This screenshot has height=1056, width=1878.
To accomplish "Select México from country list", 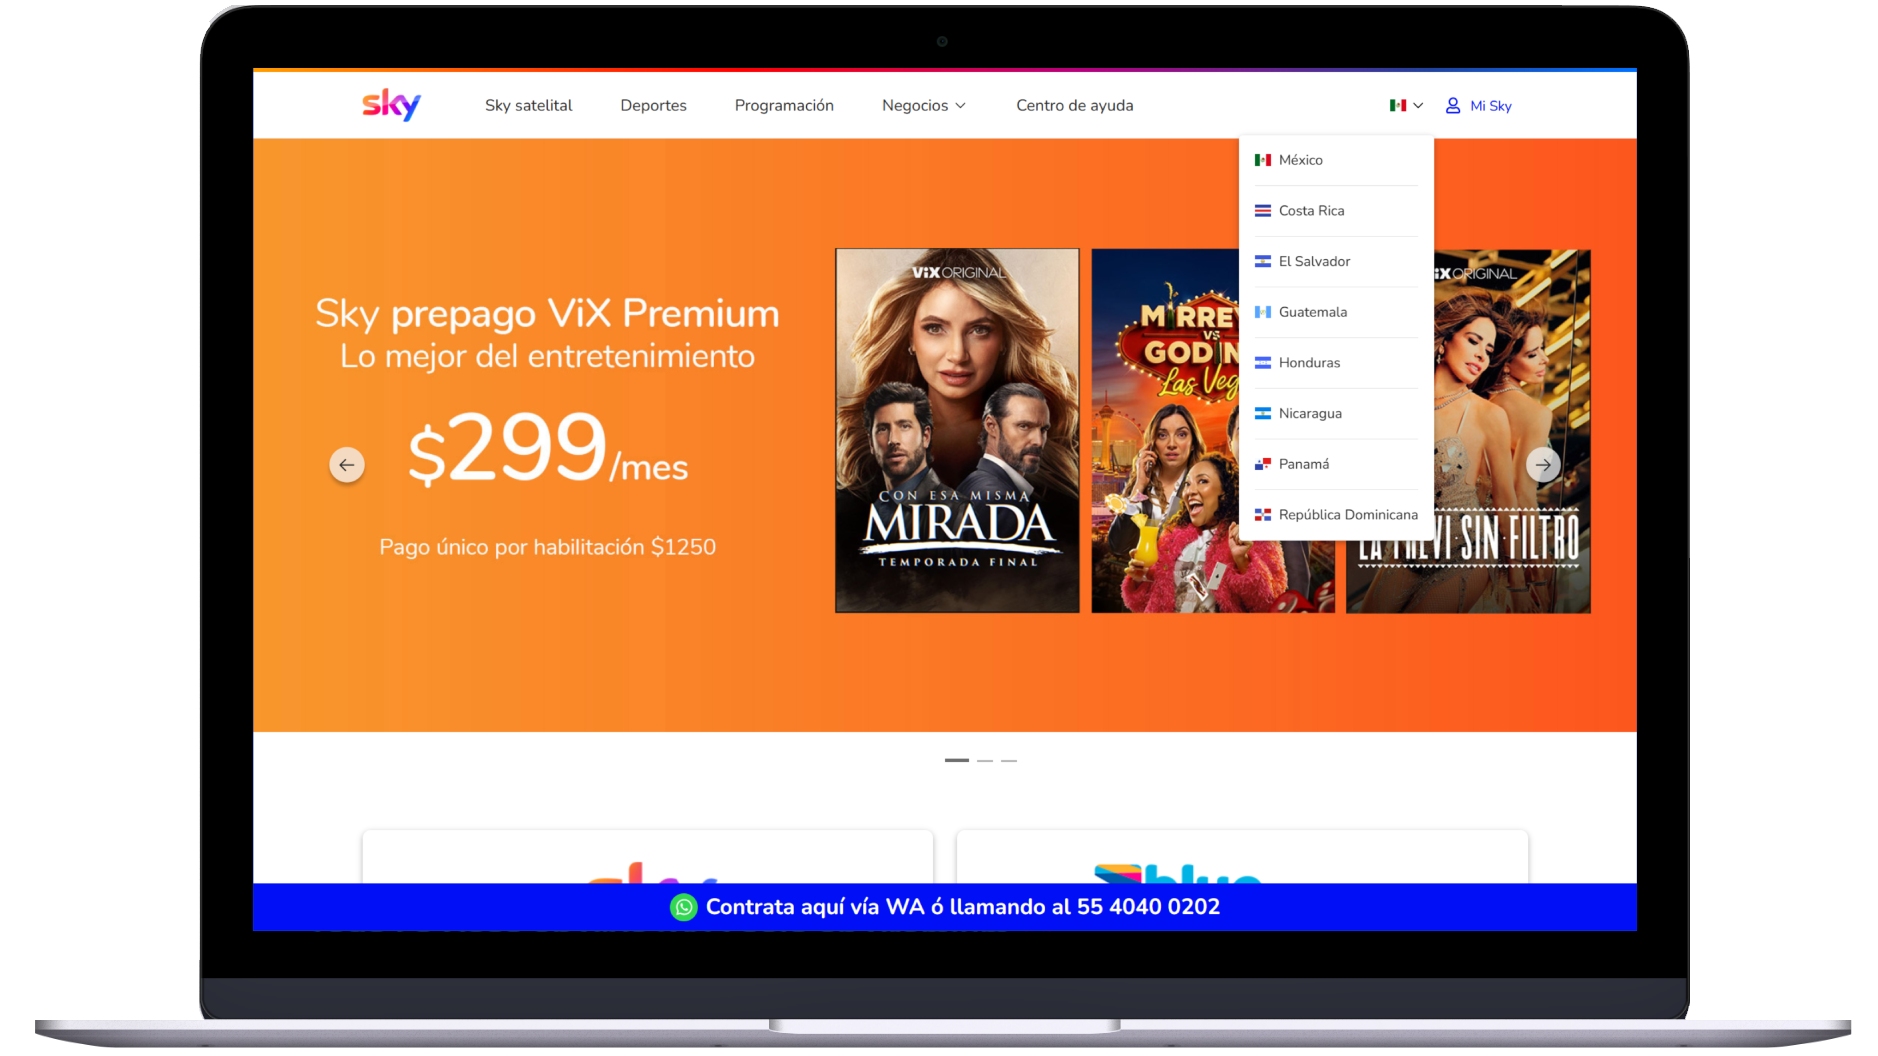I will click(x=1336, y=160).
